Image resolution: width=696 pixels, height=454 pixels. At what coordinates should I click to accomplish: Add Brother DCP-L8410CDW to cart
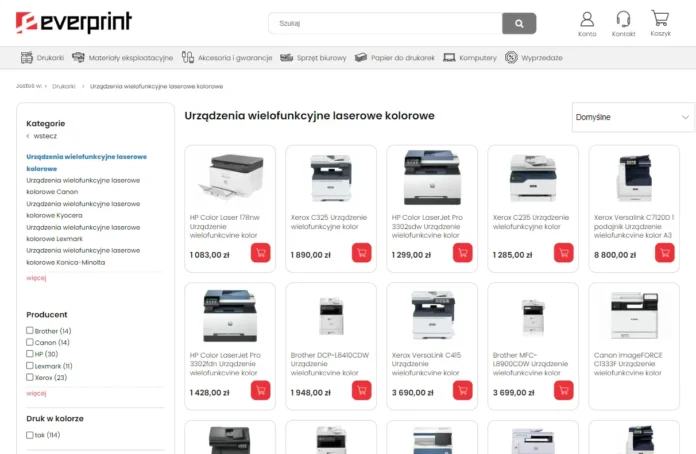click(362, 391)
